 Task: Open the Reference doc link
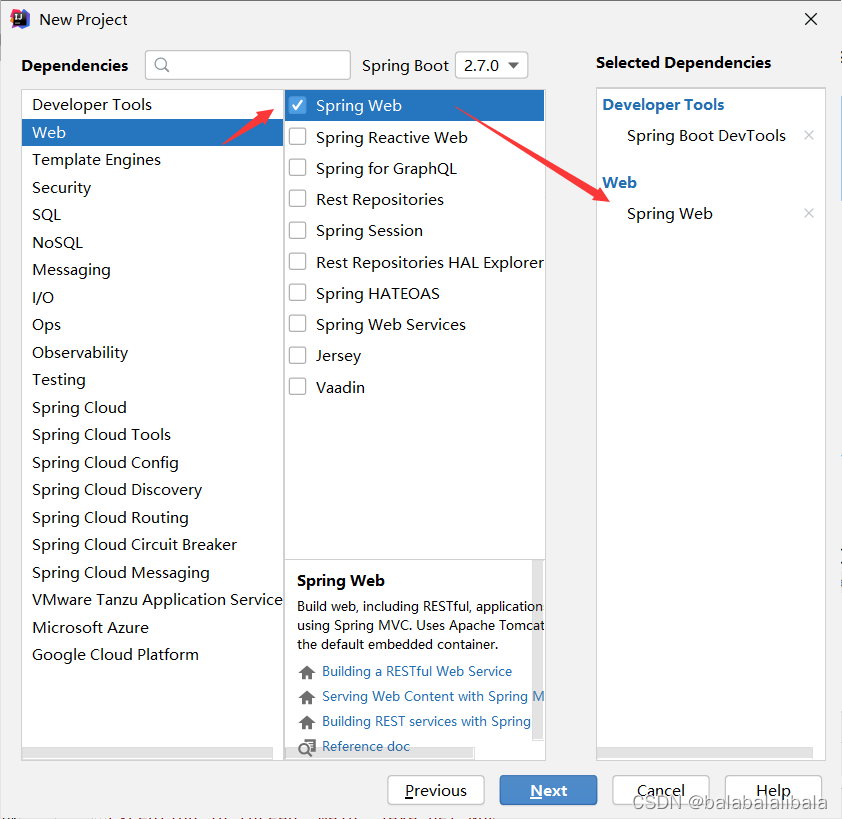tap(366, 746)
